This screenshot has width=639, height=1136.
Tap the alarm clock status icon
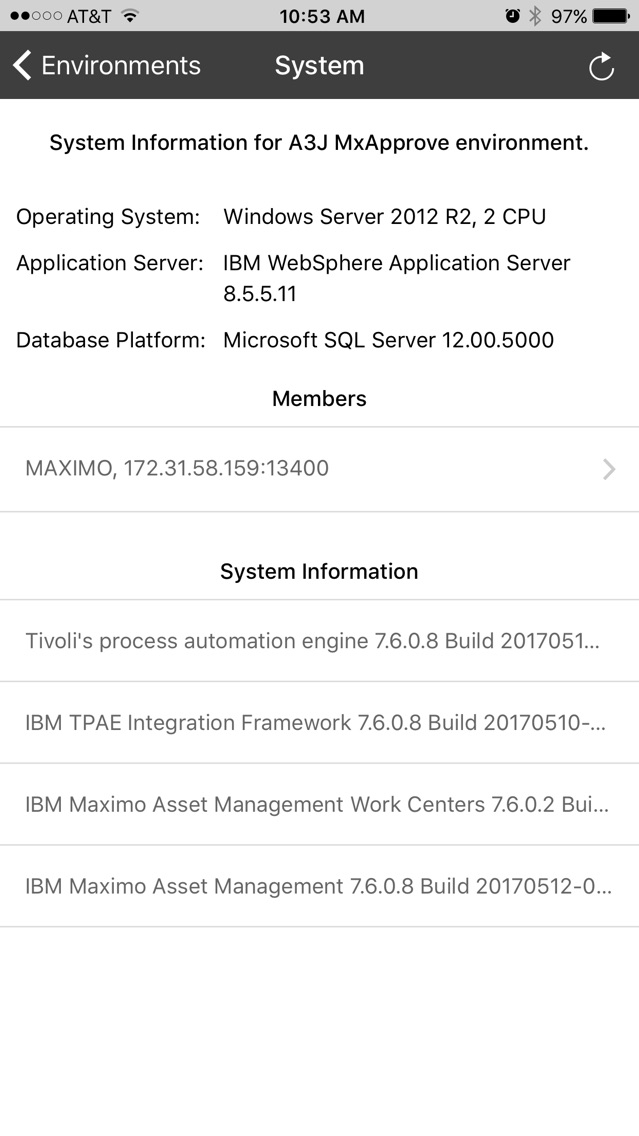(513, 16)
